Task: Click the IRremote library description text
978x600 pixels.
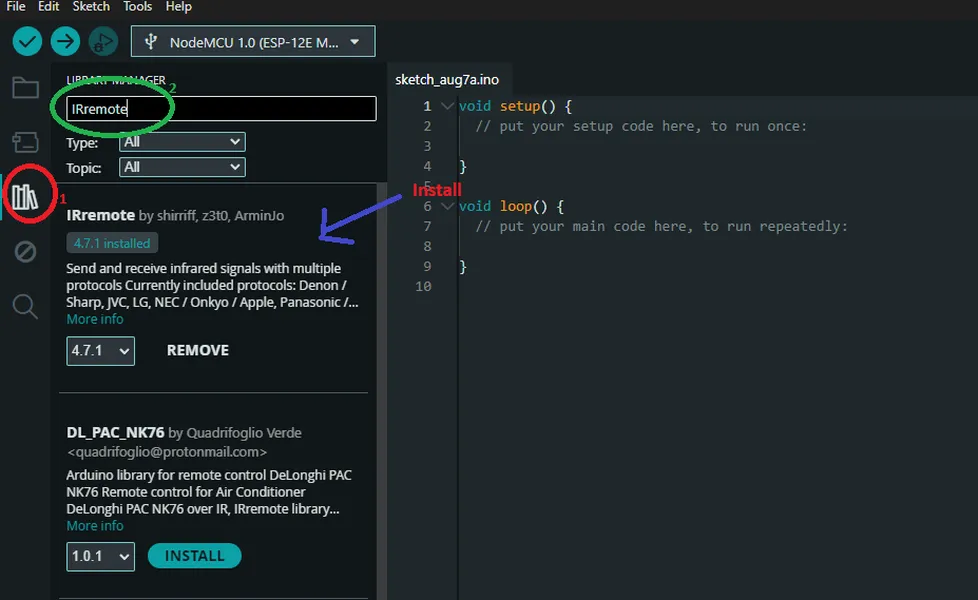Action: click(212, 285)
